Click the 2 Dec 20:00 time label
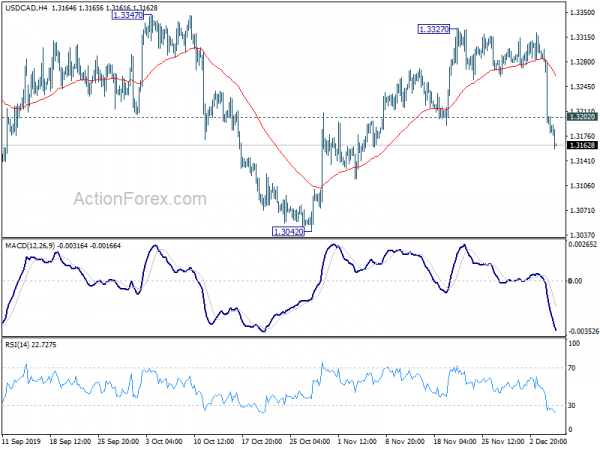Screen dimensions: 600x450 point(548,441)
